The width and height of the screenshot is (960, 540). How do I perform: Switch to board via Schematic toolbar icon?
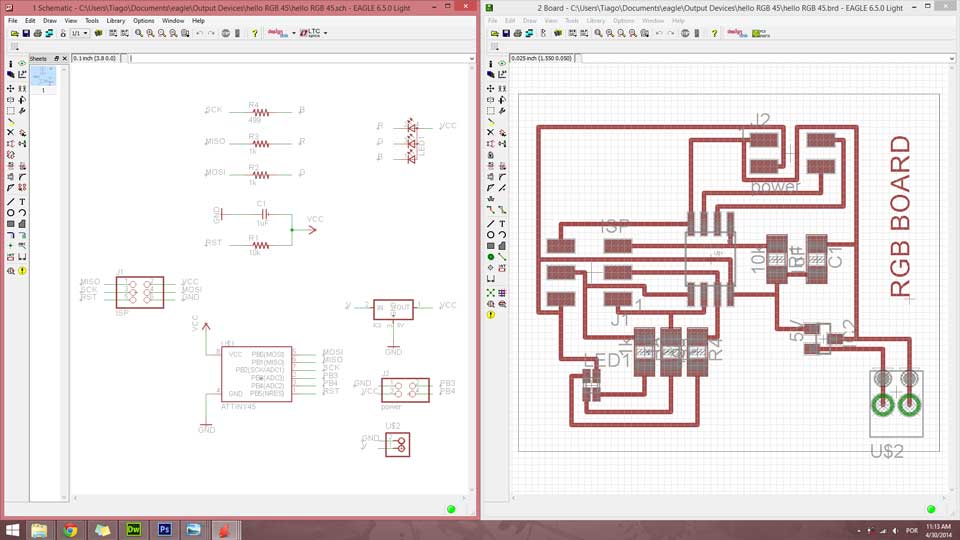coord(49,33)
